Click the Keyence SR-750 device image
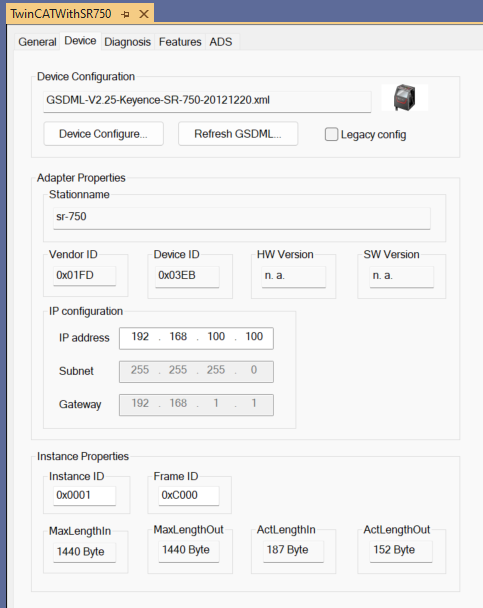The image size is (483, 608). [x=404, y=97]
